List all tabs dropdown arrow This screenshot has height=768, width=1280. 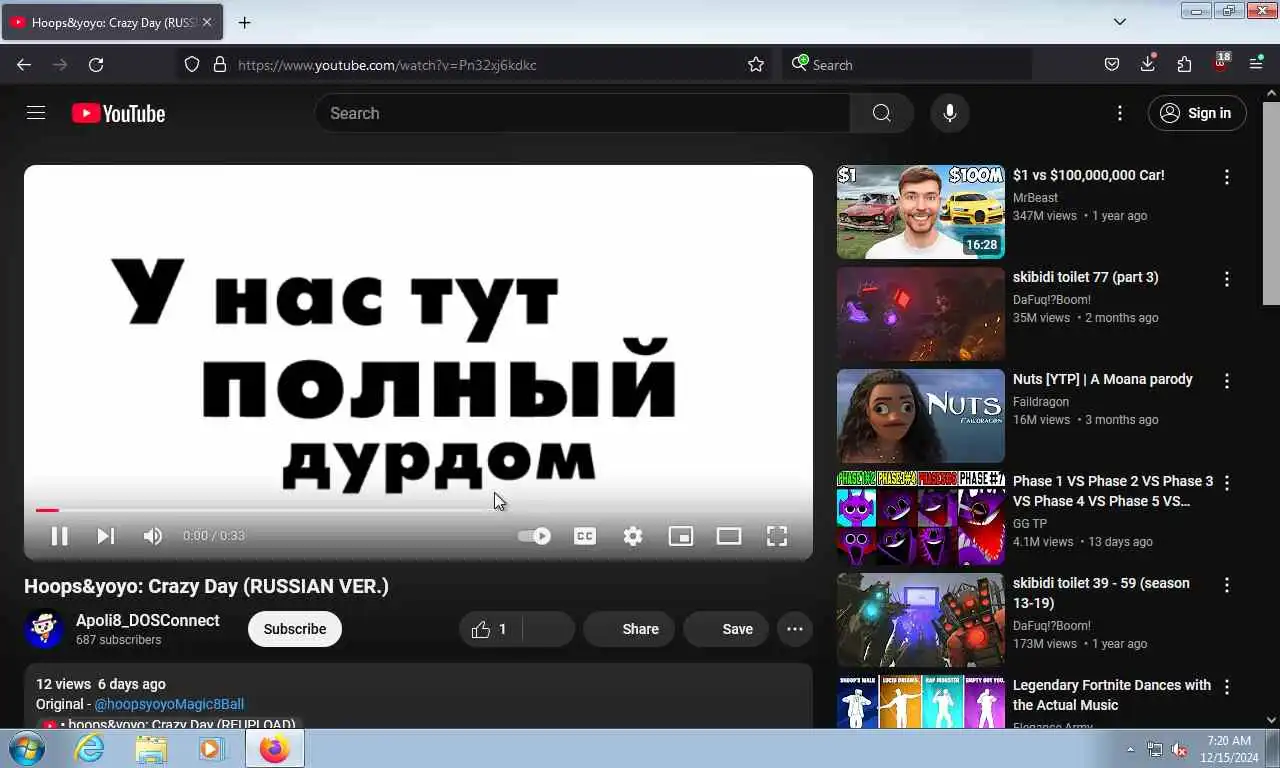[1120, 22]
